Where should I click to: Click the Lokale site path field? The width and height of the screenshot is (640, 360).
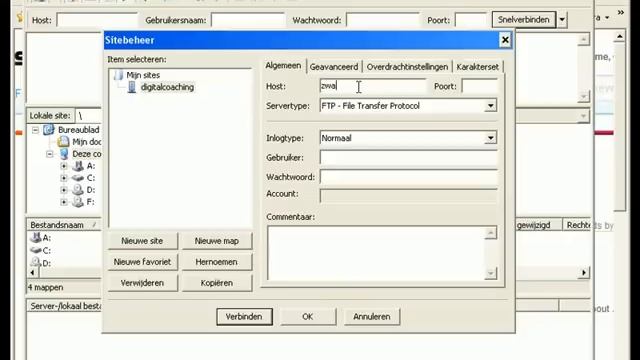tap(88, 116)
